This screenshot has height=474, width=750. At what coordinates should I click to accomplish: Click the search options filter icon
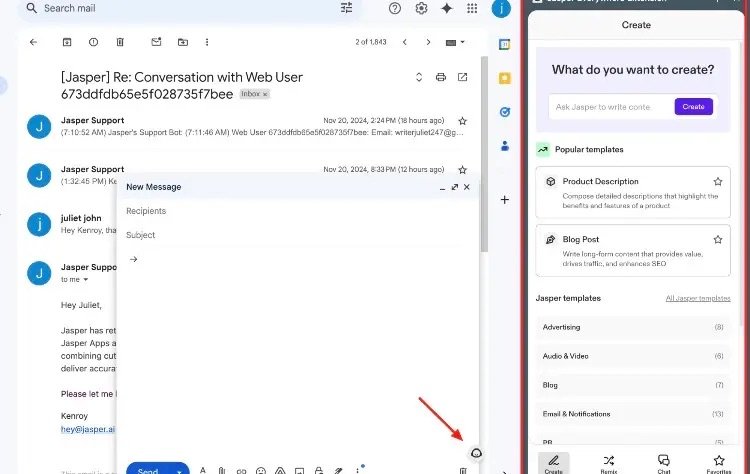(346, 8)
